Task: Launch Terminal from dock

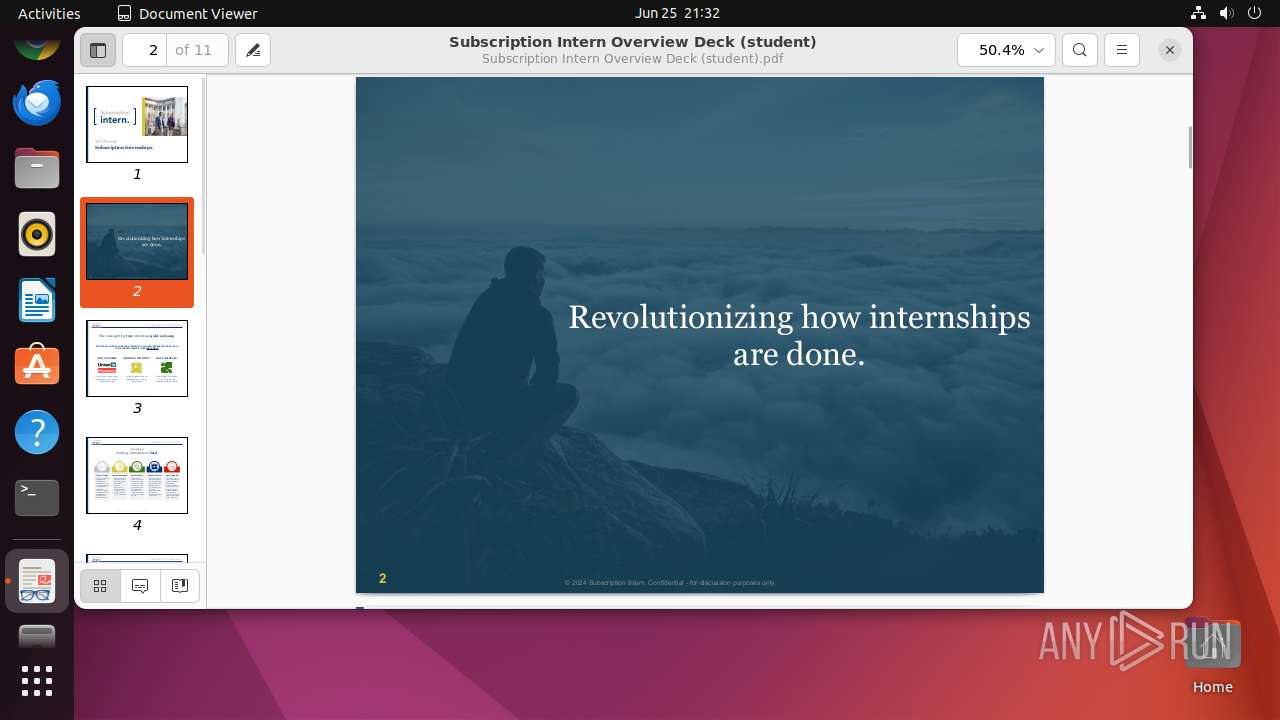Action: click(x=37, y=498)
